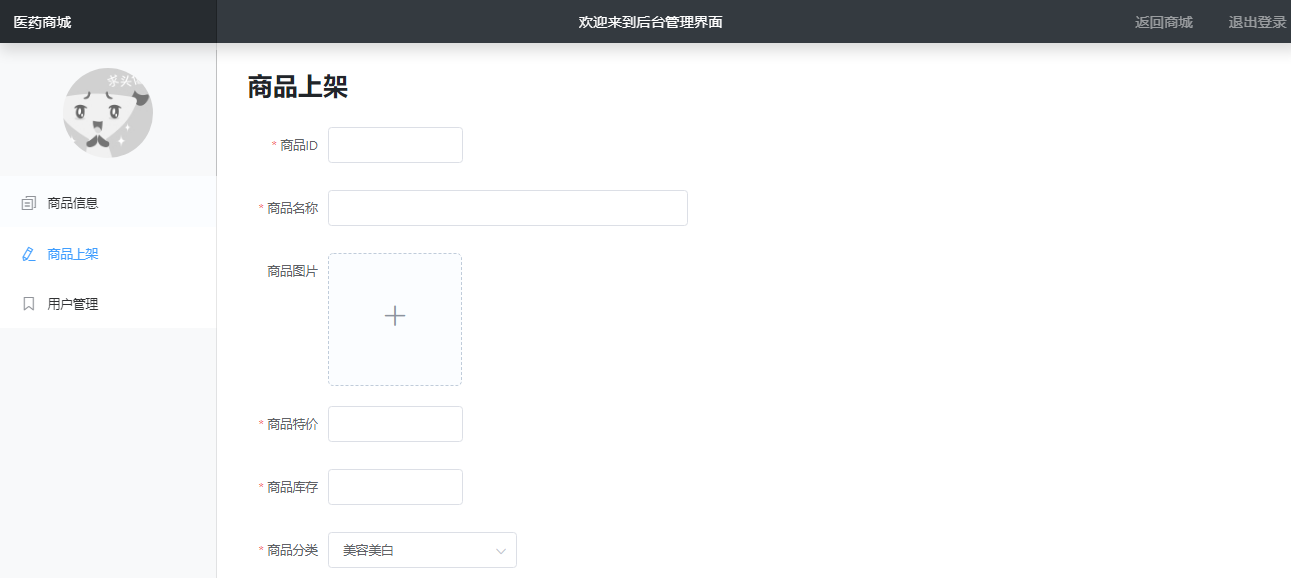Click the 商品库存 field label
The height and width of the screenshot is (578, 1291).
292,487
